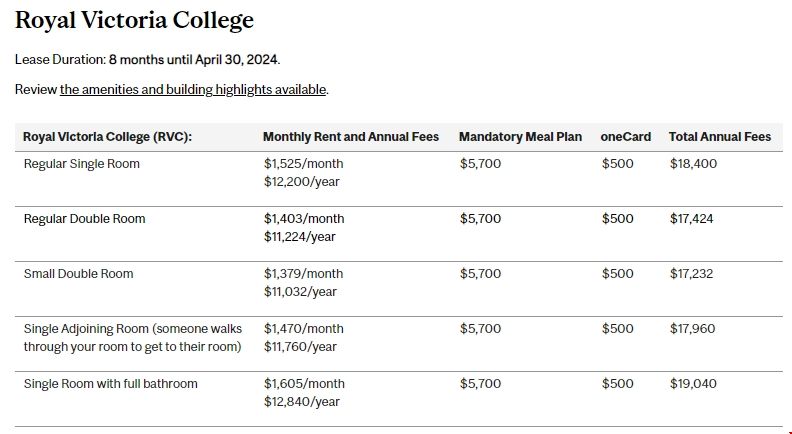This screenshot has width=792, height=434.
Task: Click the Monthly Rent and Annual Fees header
Action: [x=350, y=137]
